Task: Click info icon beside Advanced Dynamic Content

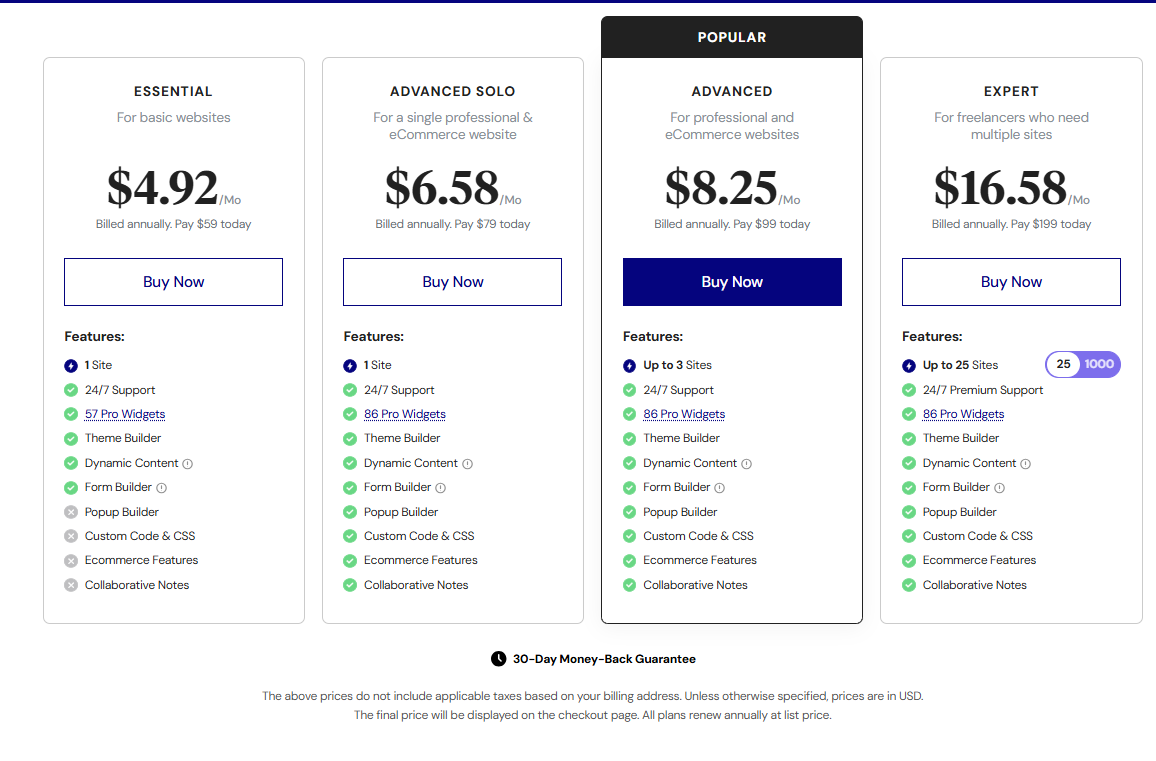Action: pos(746,464)
